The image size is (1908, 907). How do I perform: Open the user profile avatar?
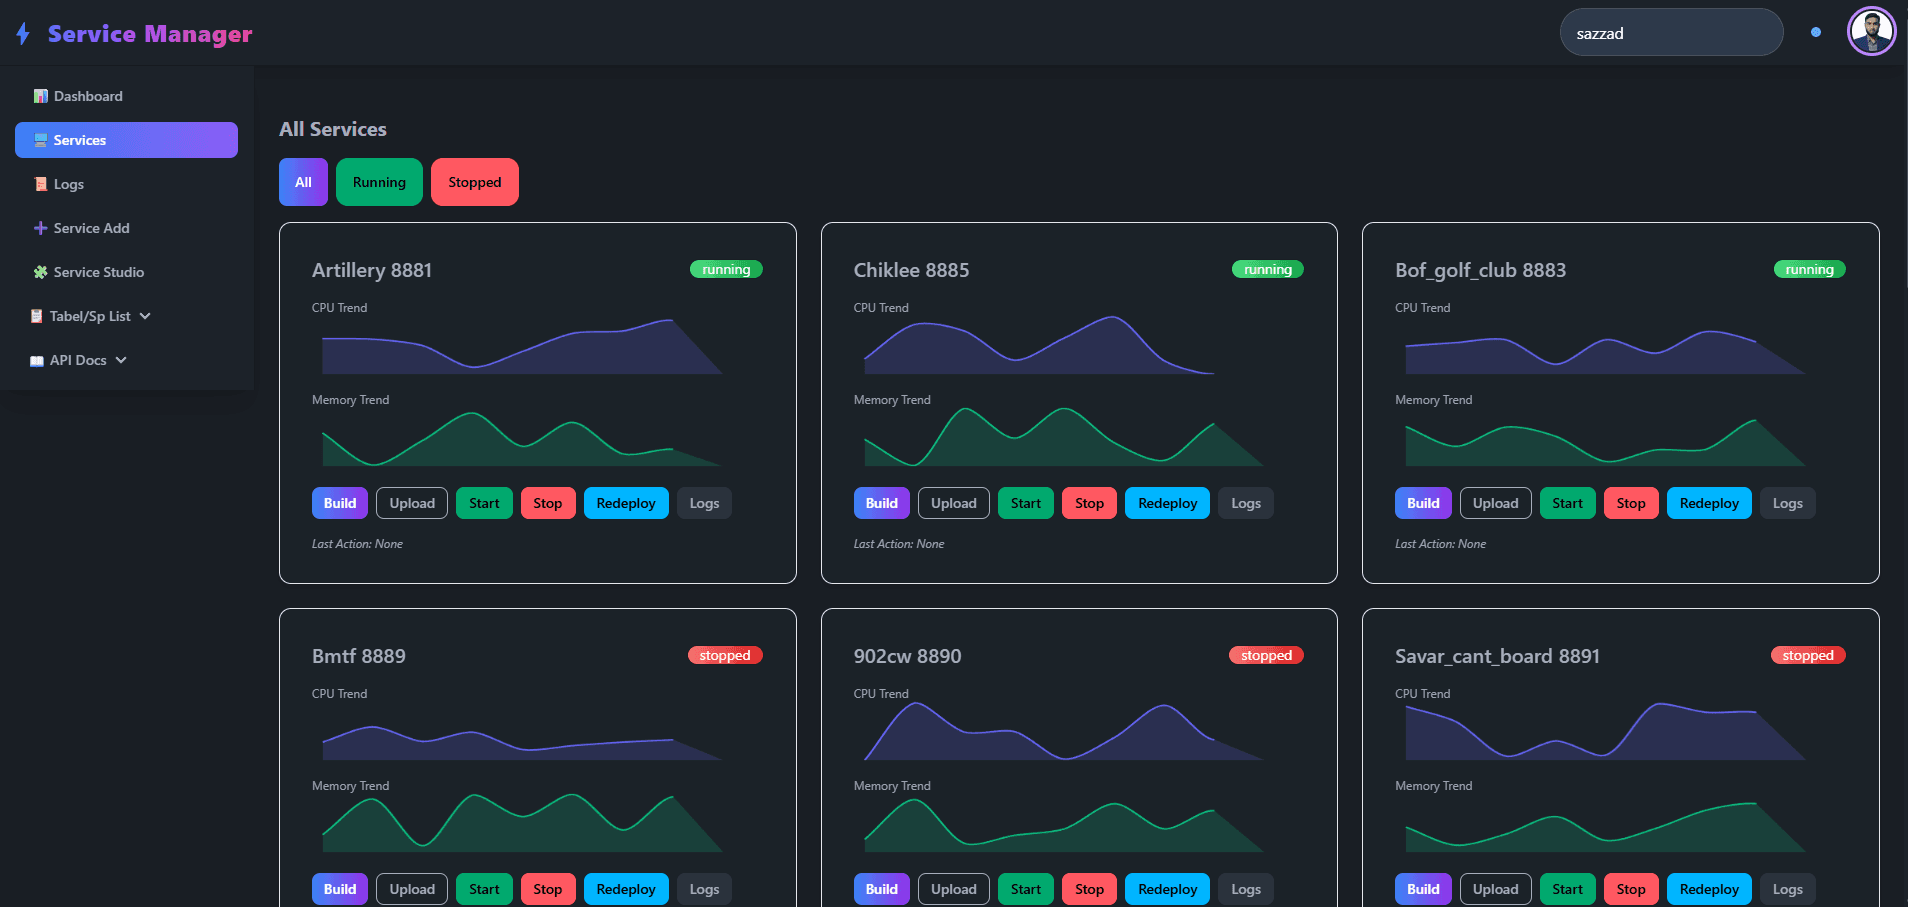click(1871, 31)
